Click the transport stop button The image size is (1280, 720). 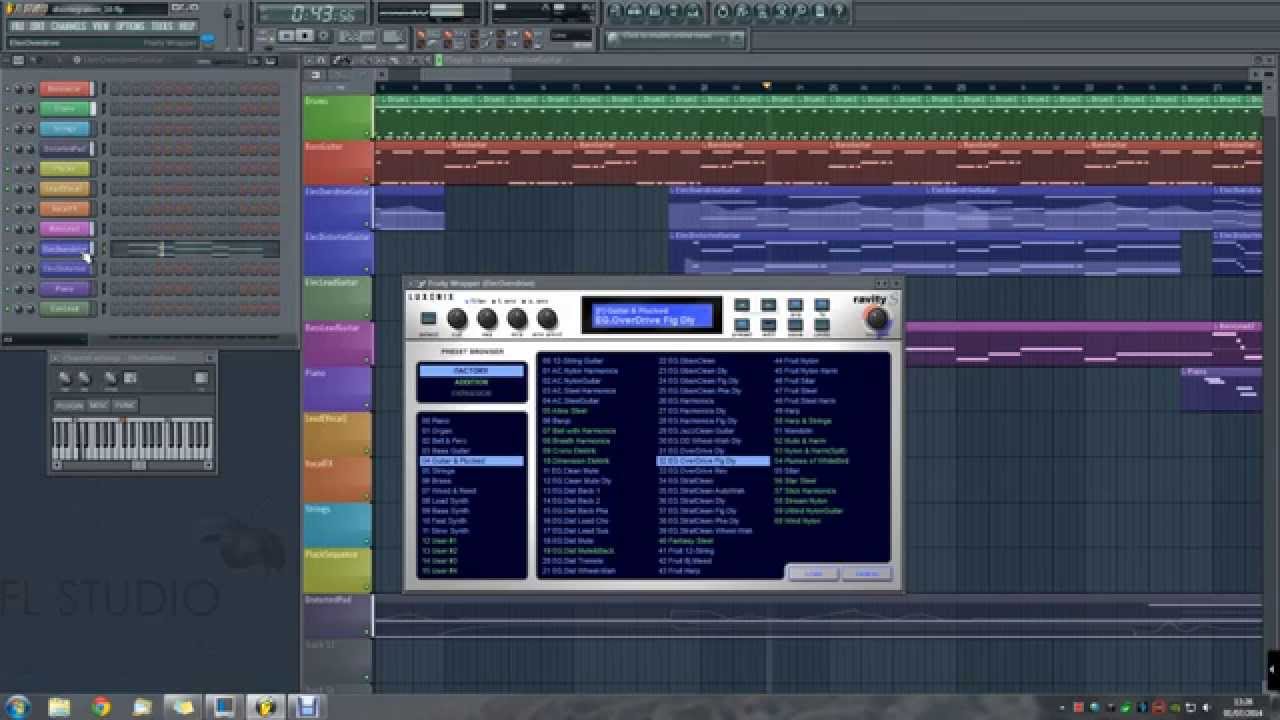click(x=306, y=36)
